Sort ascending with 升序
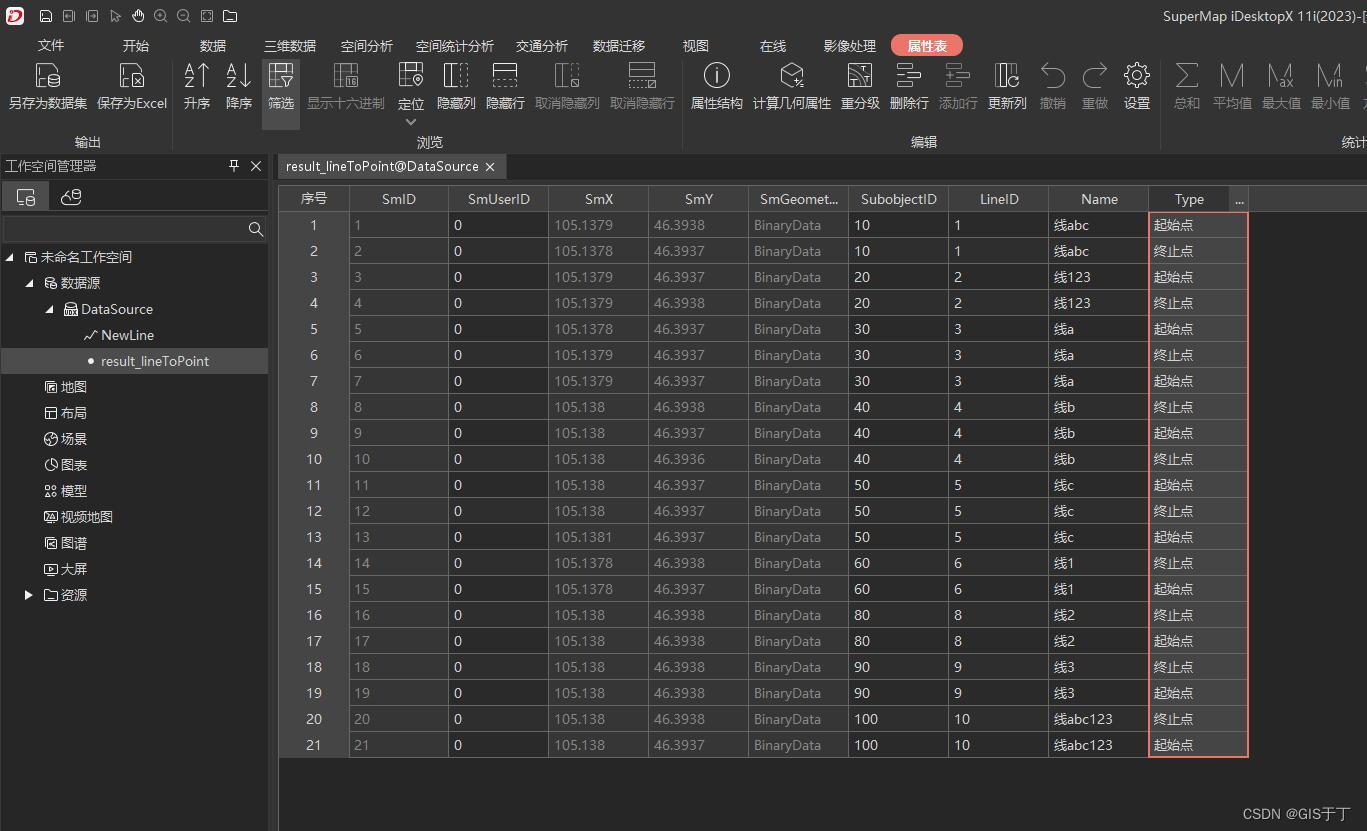This screenshot has width=1367, height=831. [197, 86]
